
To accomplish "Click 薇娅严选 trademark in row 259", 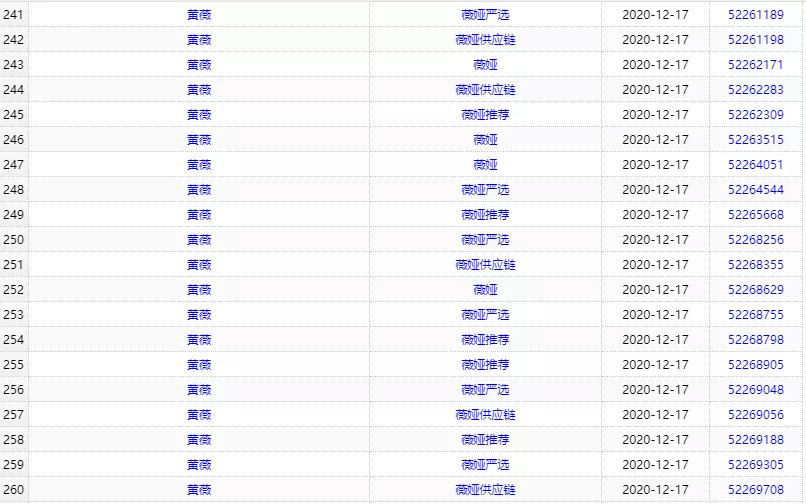I will click(485, 465).
